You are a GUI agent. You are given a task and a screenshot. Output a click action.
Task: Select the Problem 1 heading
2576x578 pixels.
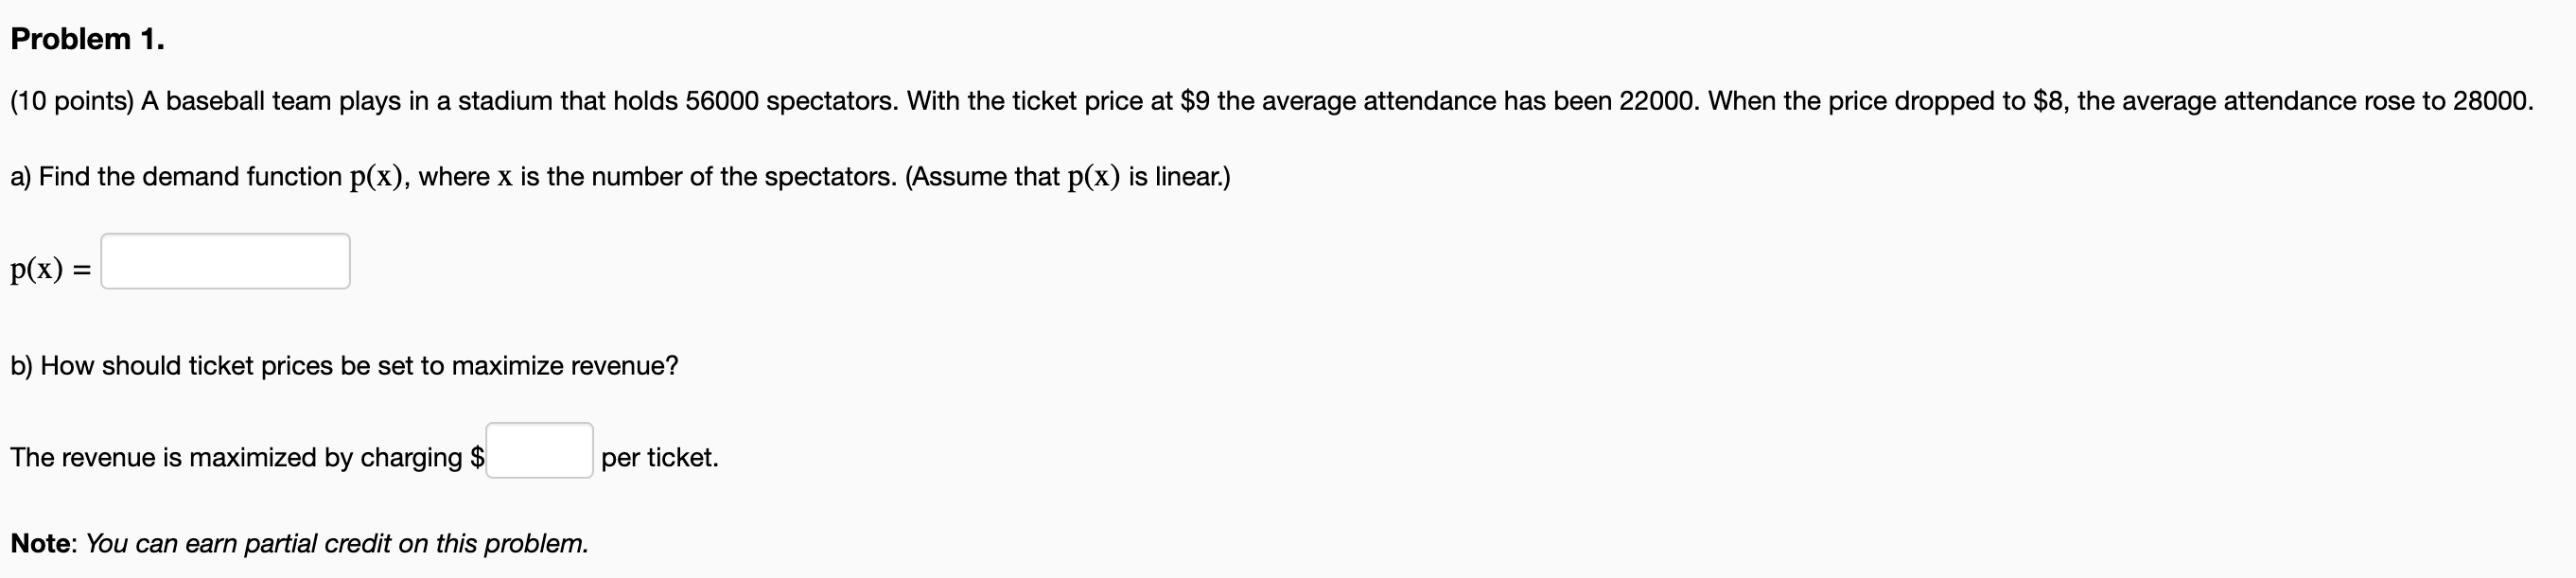85,40
